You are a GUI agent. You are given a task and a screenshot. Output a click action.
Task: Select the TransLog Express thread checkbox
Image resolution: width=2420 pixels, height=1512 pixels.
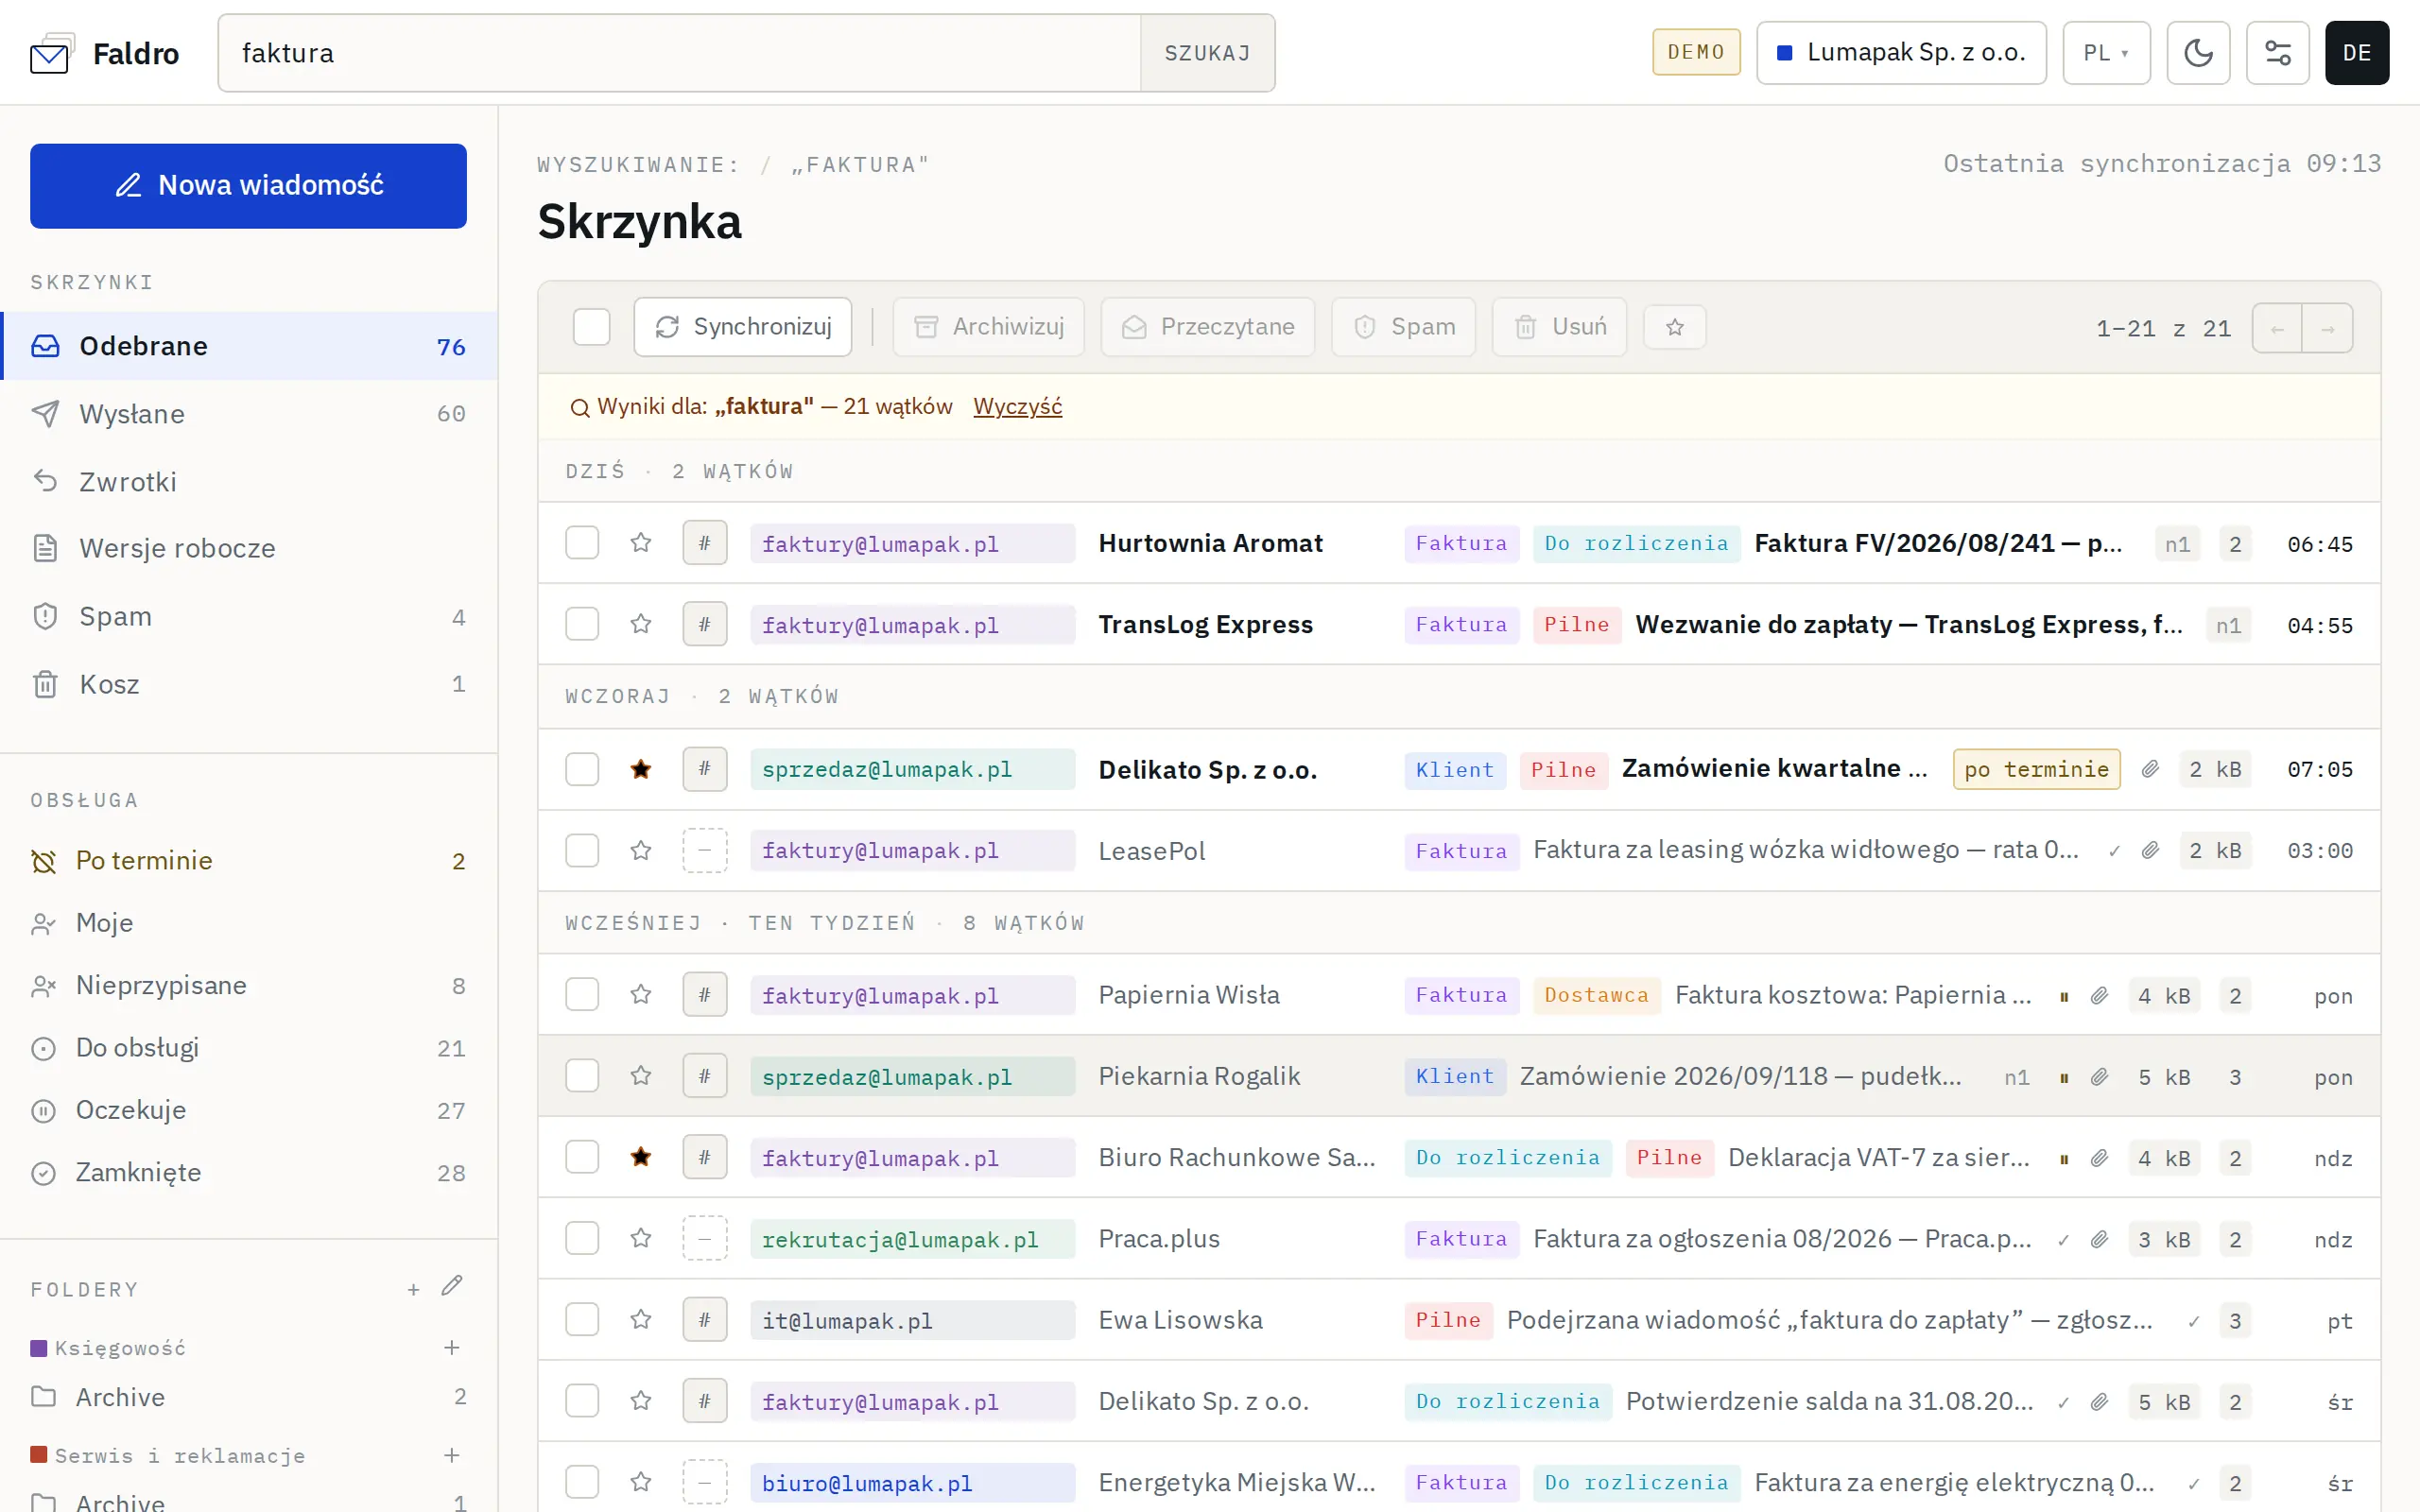(582, 625)
